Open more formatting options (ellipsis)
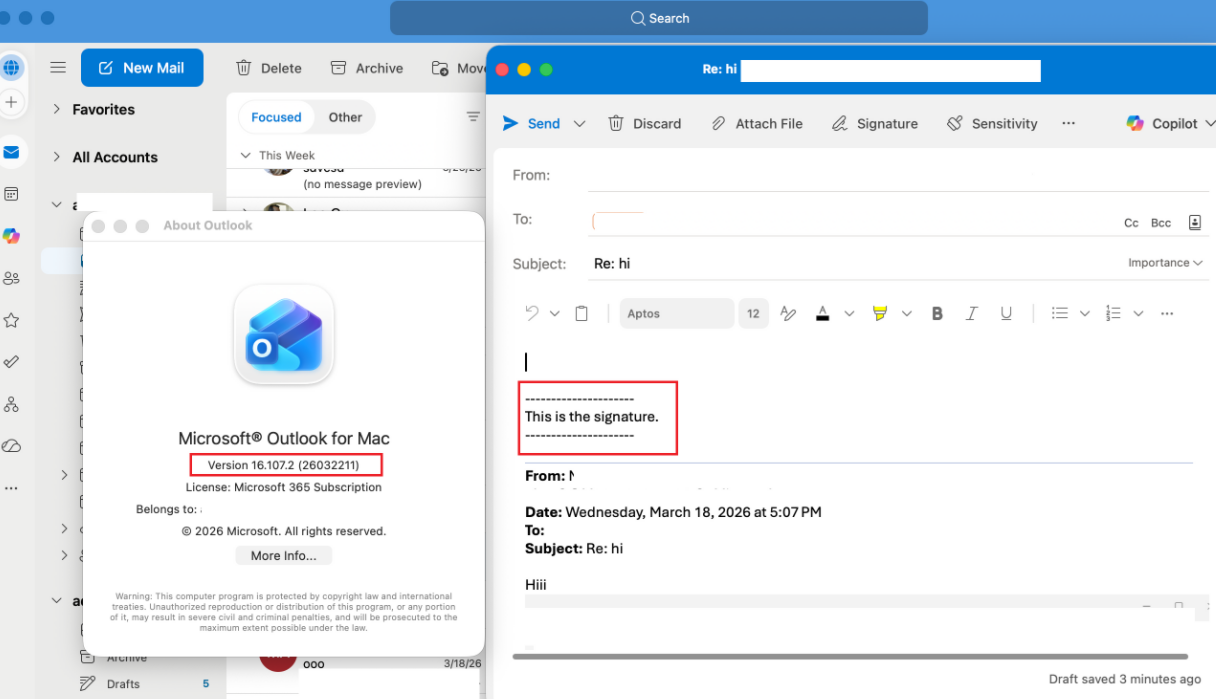 pos(1167,313)
